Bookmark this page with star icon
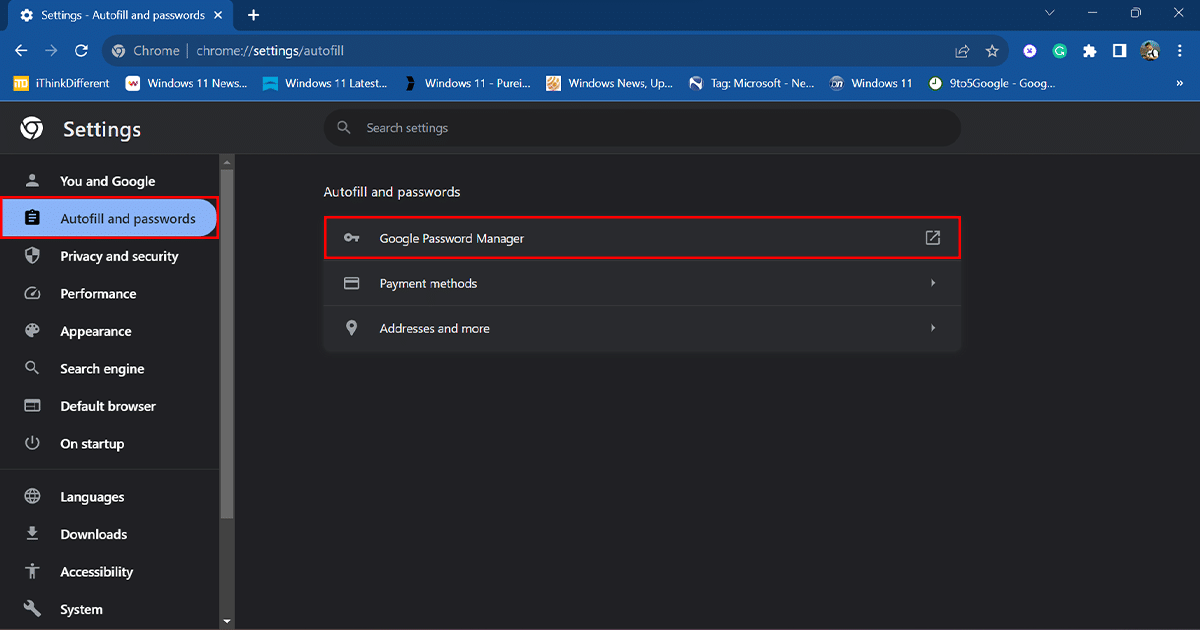 click(x=992, y=51)
